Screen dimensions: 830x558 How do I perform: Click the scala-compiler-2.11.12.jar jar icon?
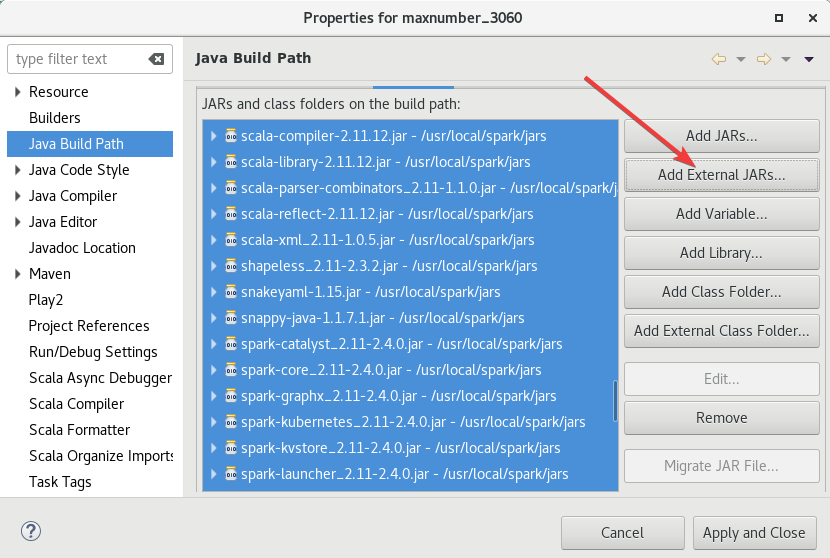tap(231, 136)
